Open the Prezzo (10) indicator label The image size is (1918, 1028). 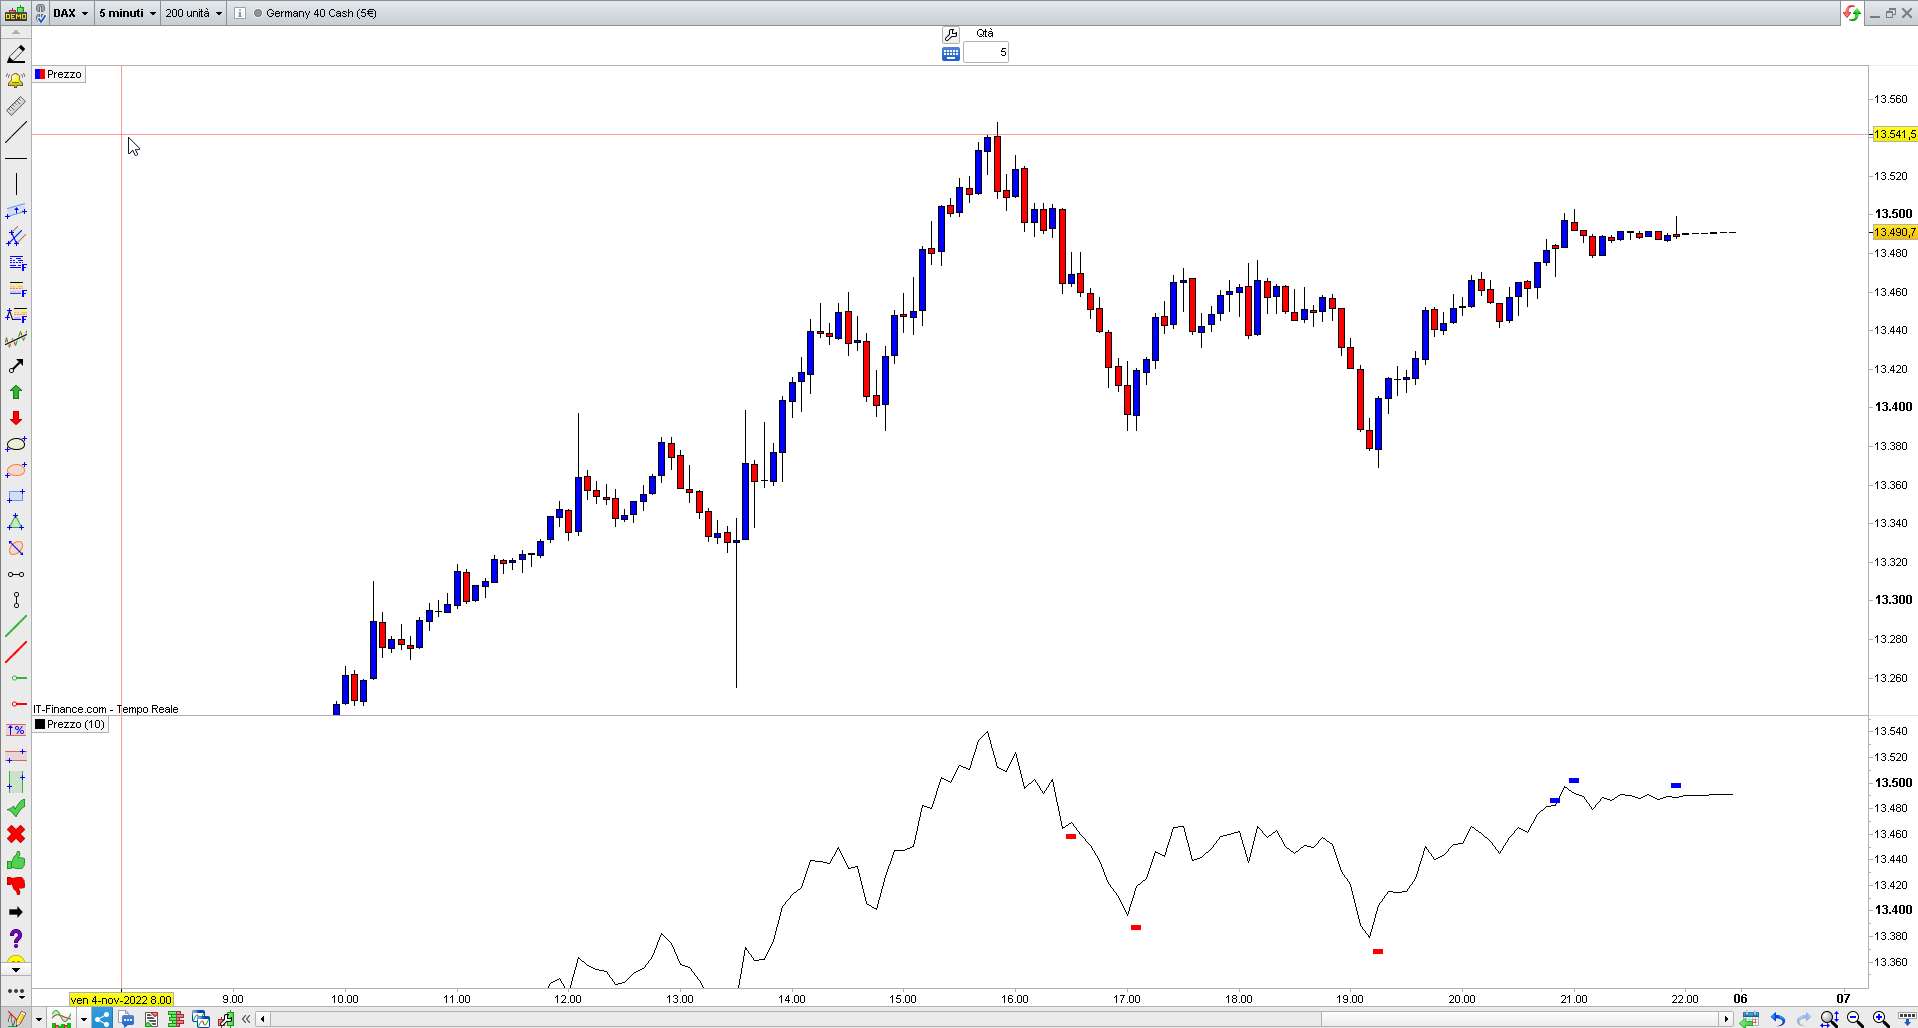pyautogui.click(x=70, y=724)
